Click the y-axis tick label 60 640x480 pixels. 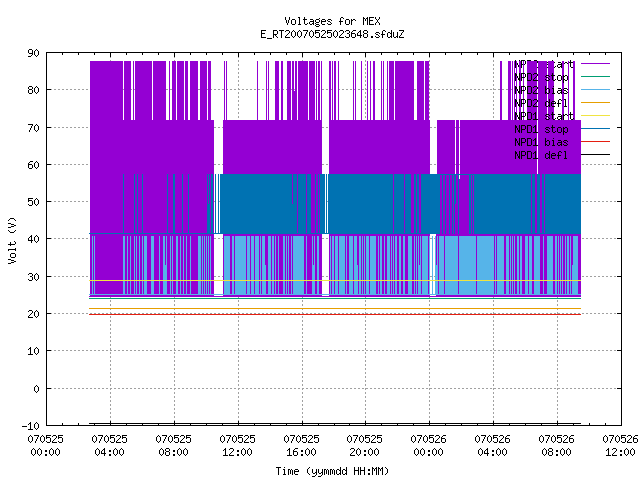click(x=33, y=165)
